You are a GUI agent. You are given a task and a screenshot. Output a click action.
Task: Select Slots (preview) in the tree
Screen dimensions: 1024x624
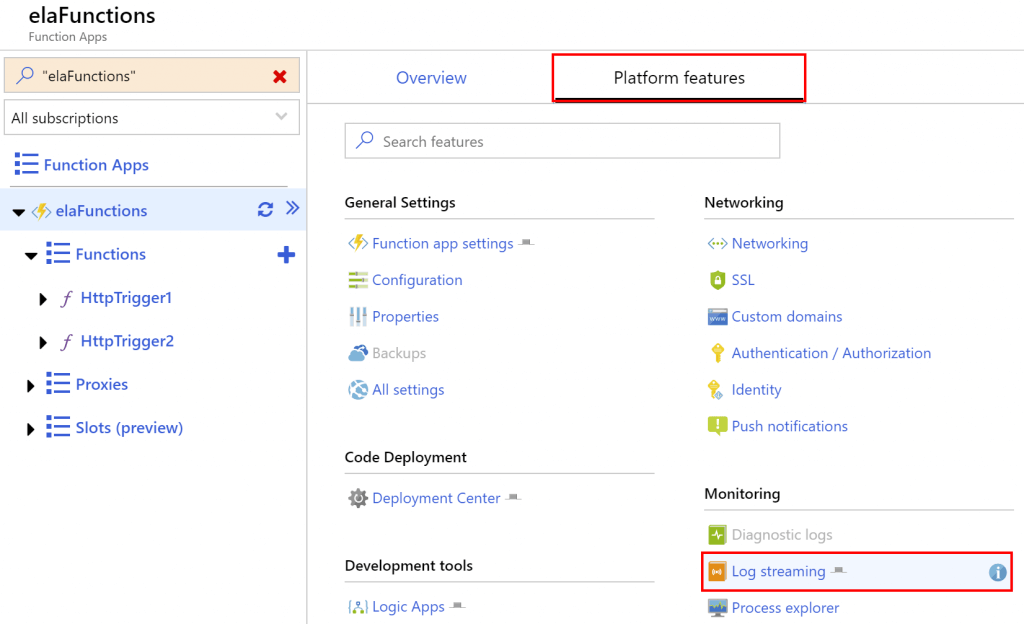point(129,428)
